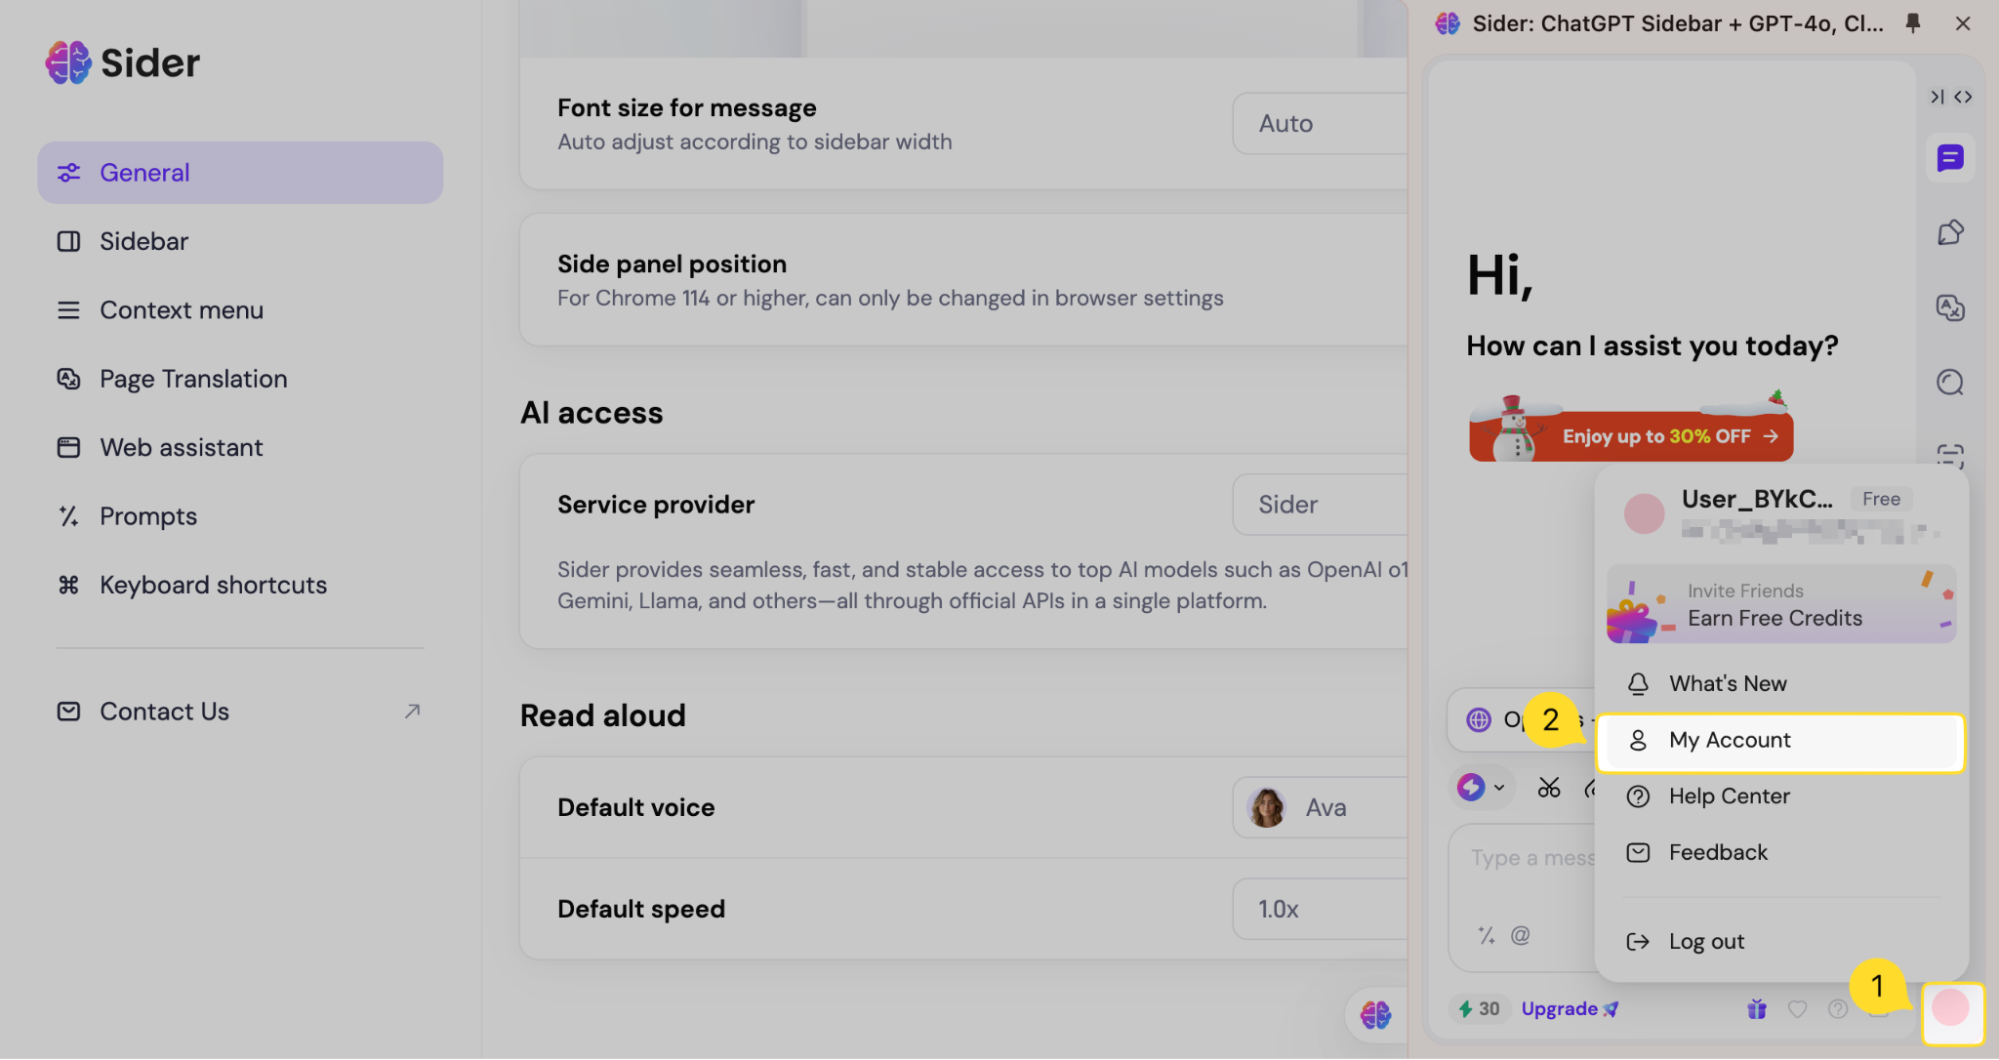This screenshot has width=1999, height=1060.
Task: Click User_BYkC username in profile menu
Action: click(1757, 499)
